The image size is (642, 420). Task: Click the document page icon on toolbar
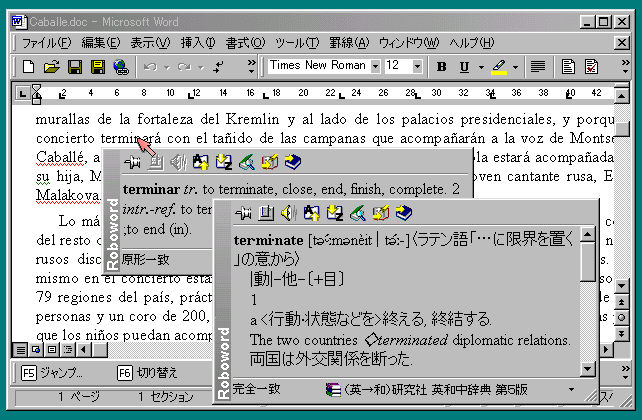[568, 67]
